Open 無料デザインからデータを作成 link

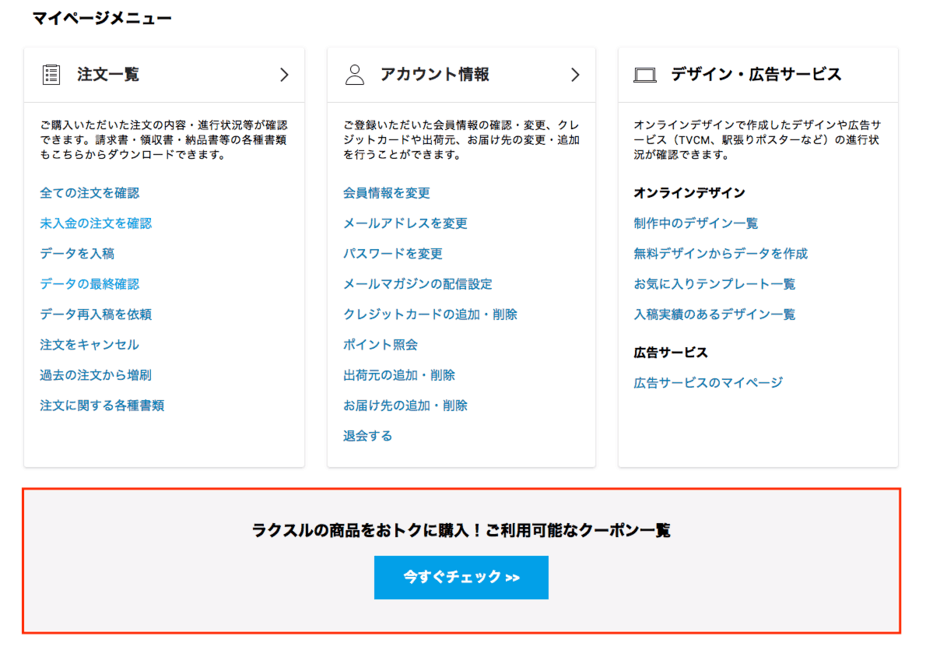tap(721, 254)
